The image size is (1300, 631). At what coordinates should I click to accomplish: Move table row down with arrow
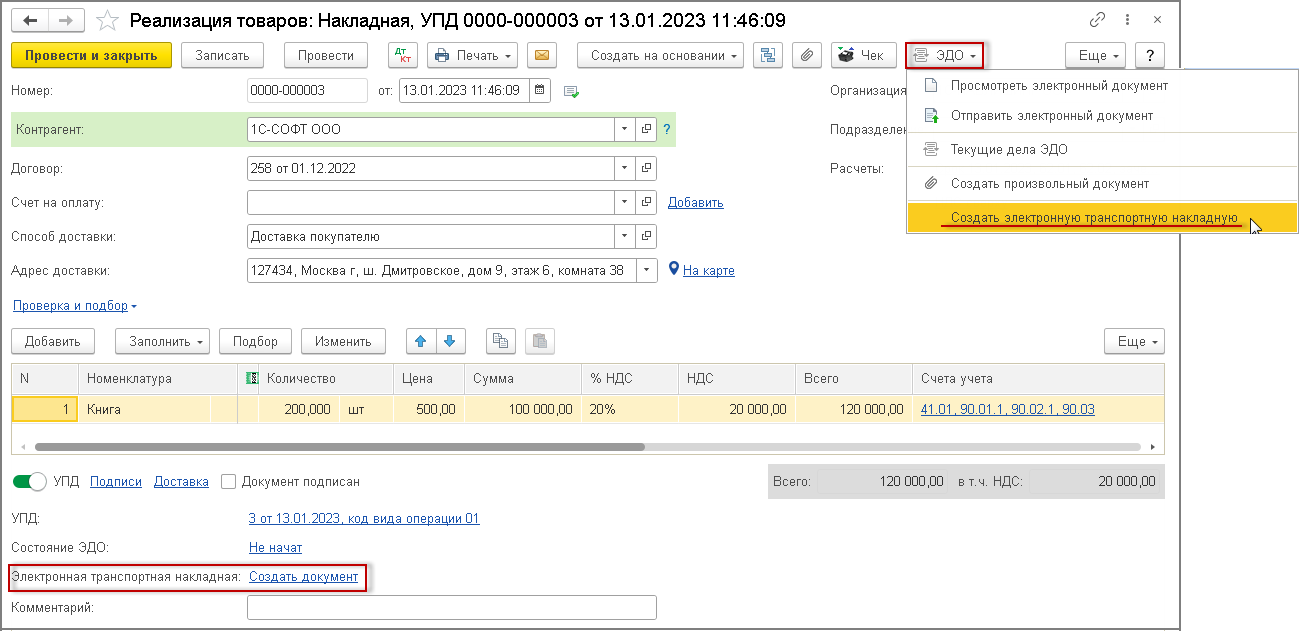pos(450,341)
